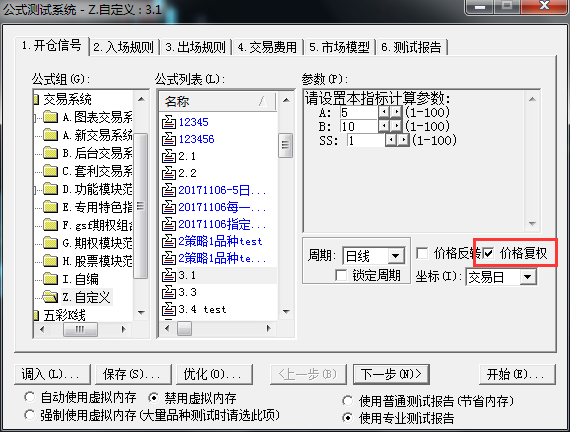The width and height of the screenshot is (570, 432).
Task: Switch to the 5.市场模型 tab
Action: pyautogui.click(x=340, y=47)
